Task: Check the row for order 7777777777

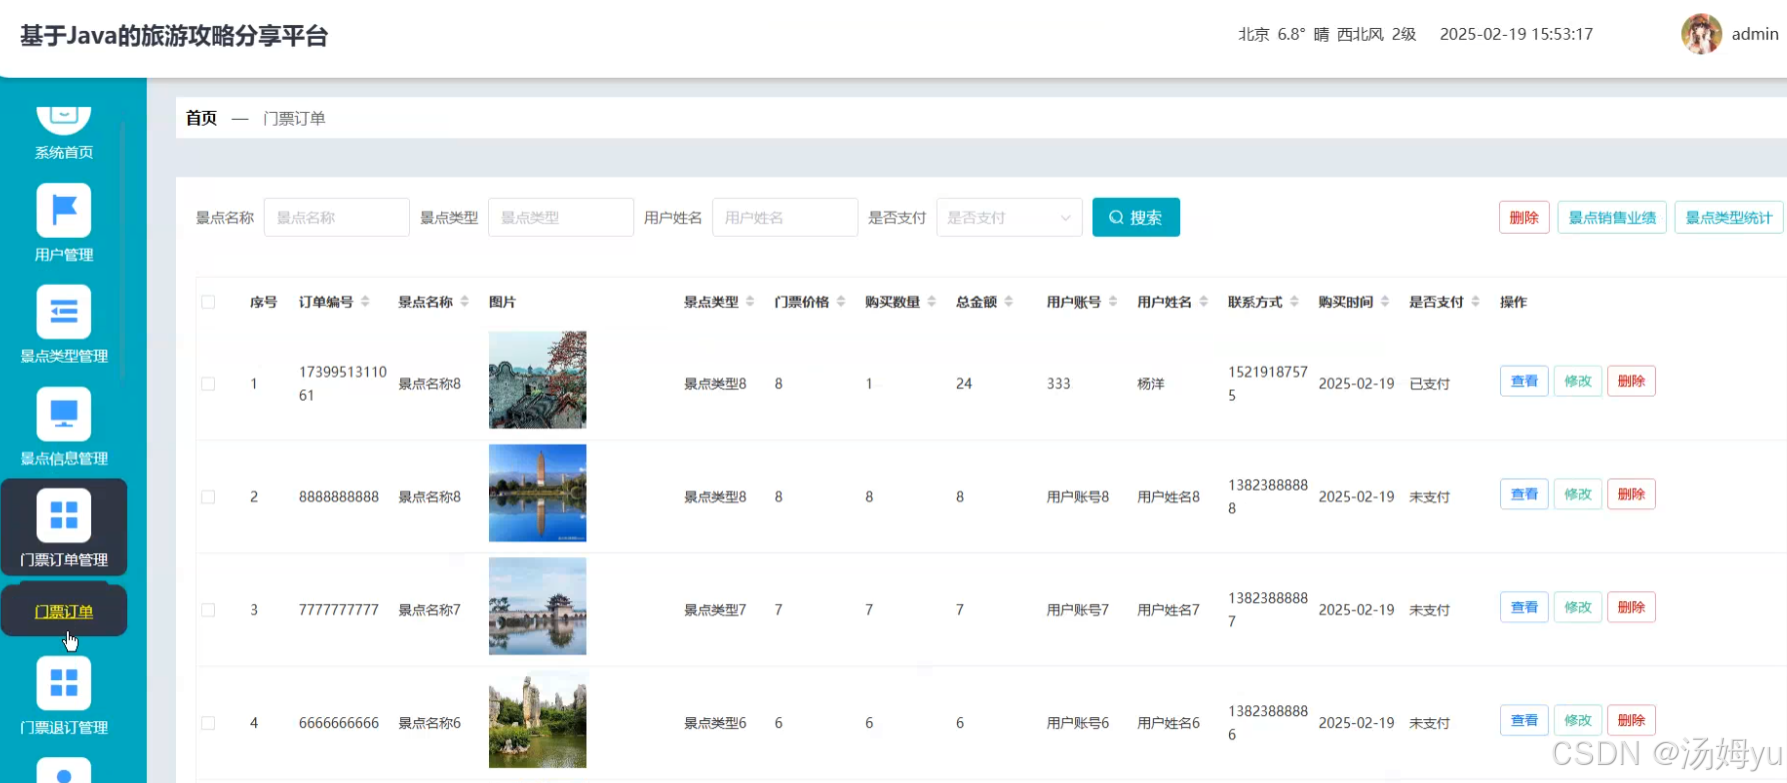Action: (x=208, y=610)
